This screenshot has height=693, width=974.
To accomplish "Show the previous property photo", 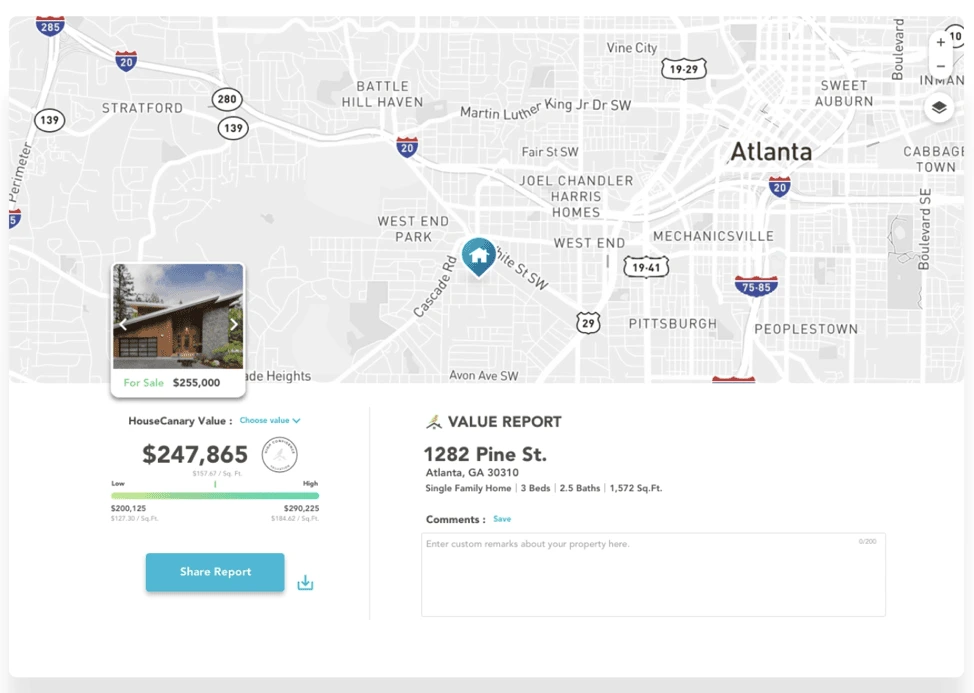I will tap(123, 324).
